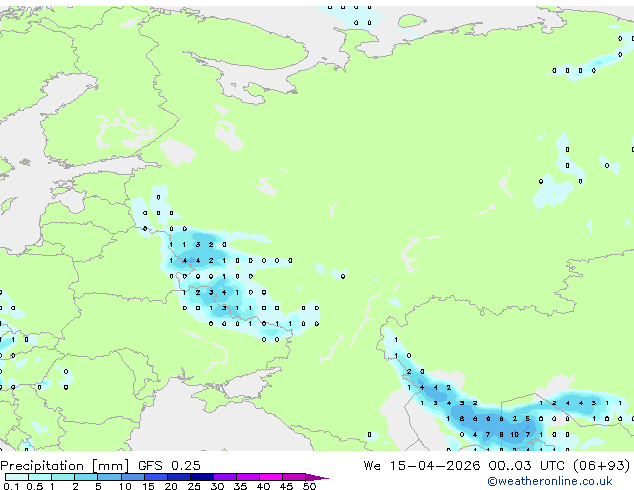Click the arrow tip at the legend end
This screenshot has height=490, width=634.
318,477
